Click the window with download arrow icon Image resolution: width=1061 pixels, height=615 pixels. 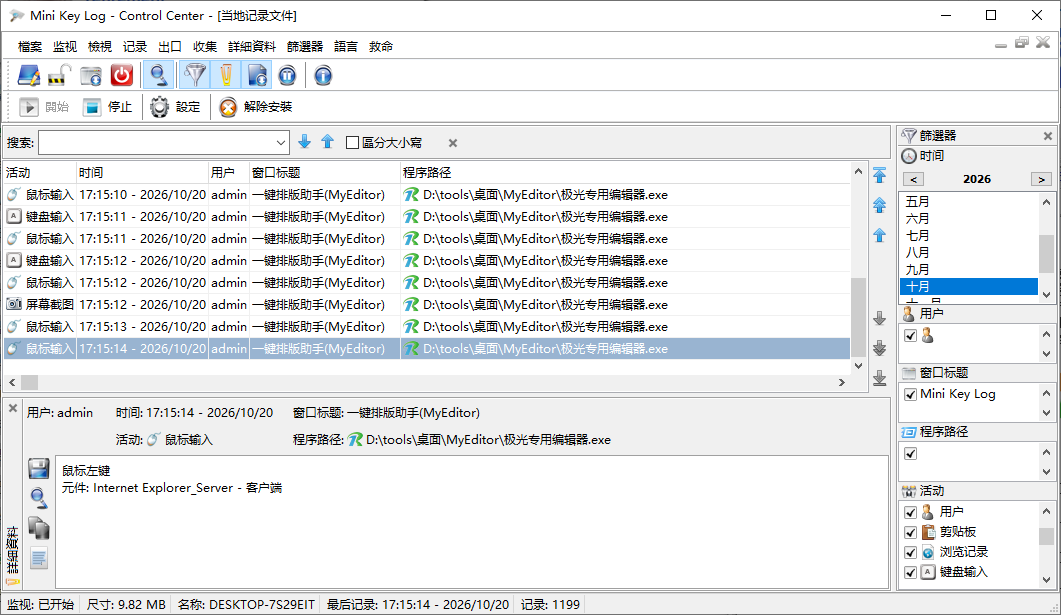pos(91,75)
